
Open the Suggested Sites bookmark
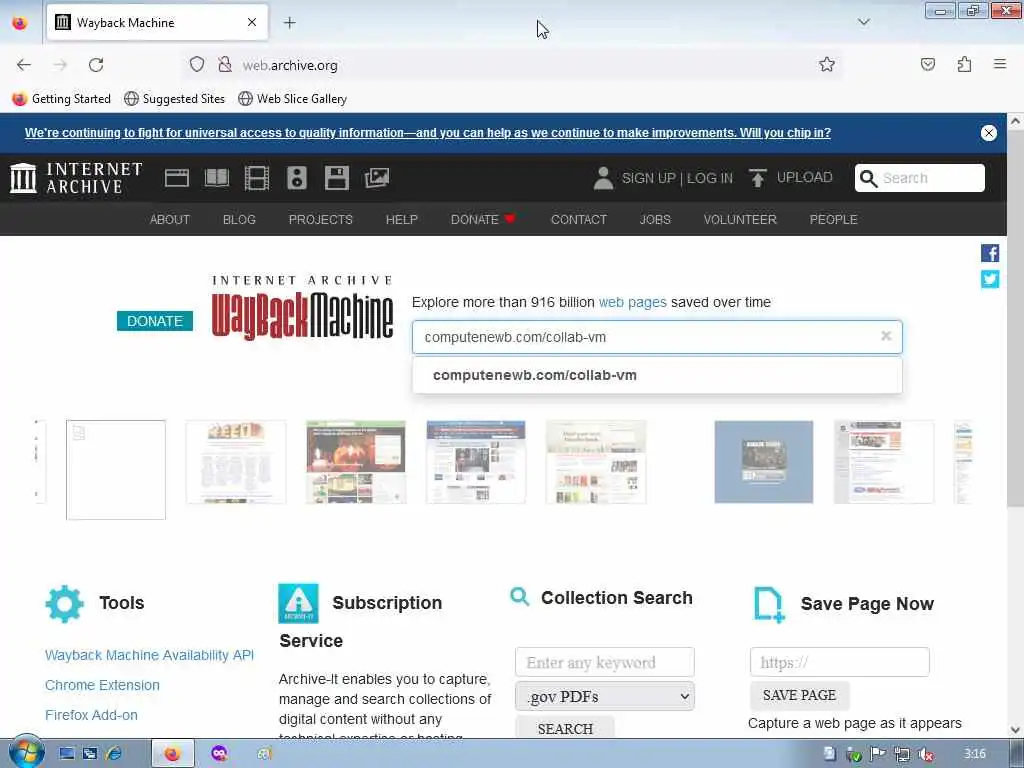pyautogui.click(x=174, y=99)
